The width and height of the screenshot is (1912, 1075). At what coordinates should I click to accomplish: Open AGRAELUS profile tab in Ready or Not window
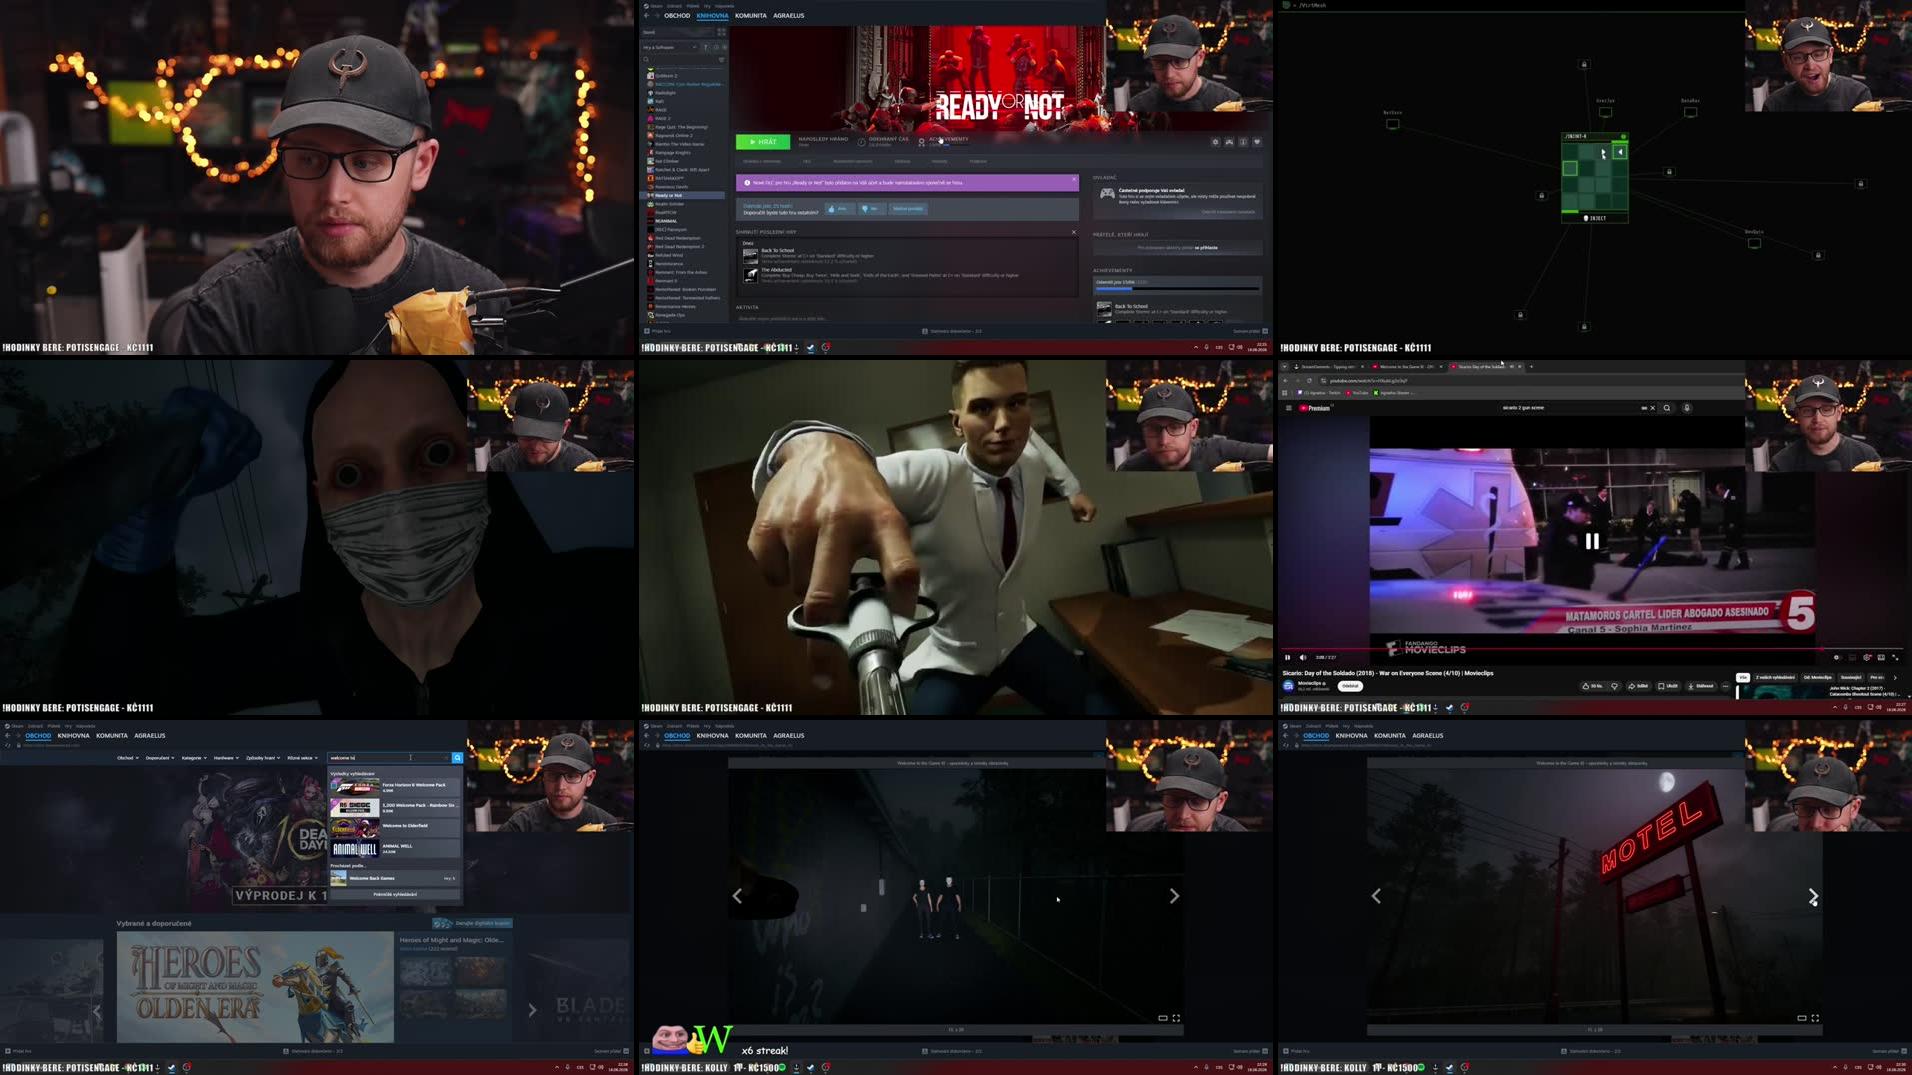[x=789, y=15]
